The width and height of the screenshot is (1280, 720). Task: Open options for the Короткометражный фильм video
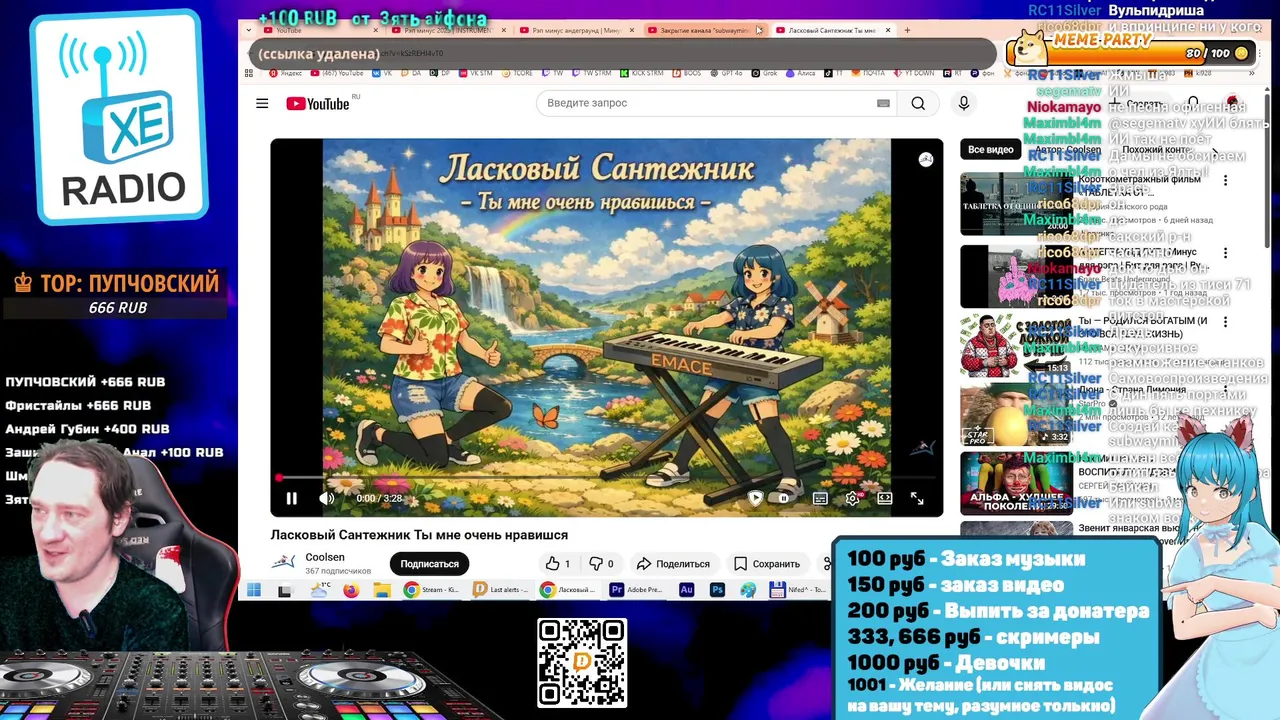coord(1225,180)
